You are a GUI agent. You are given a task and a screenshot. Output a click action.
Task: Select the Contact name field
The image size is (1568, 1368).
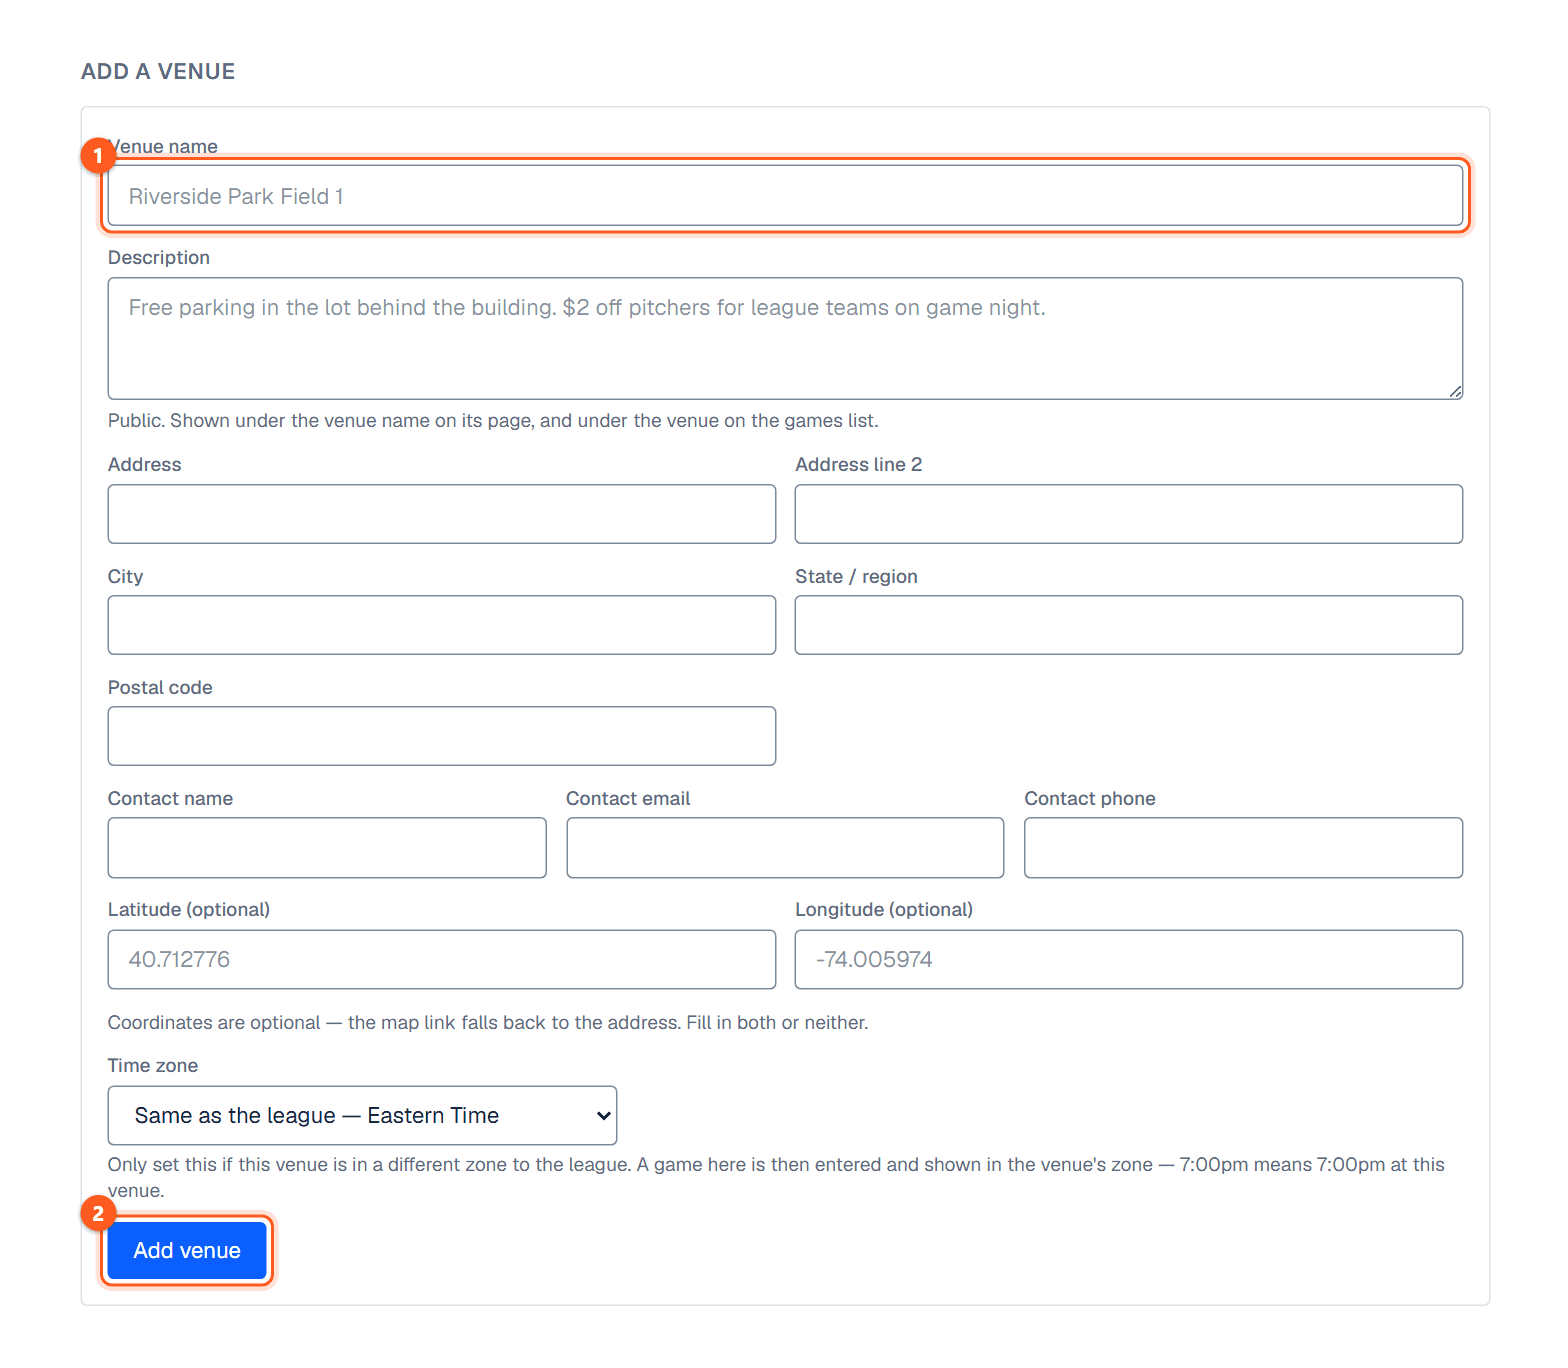coord(327,848)
